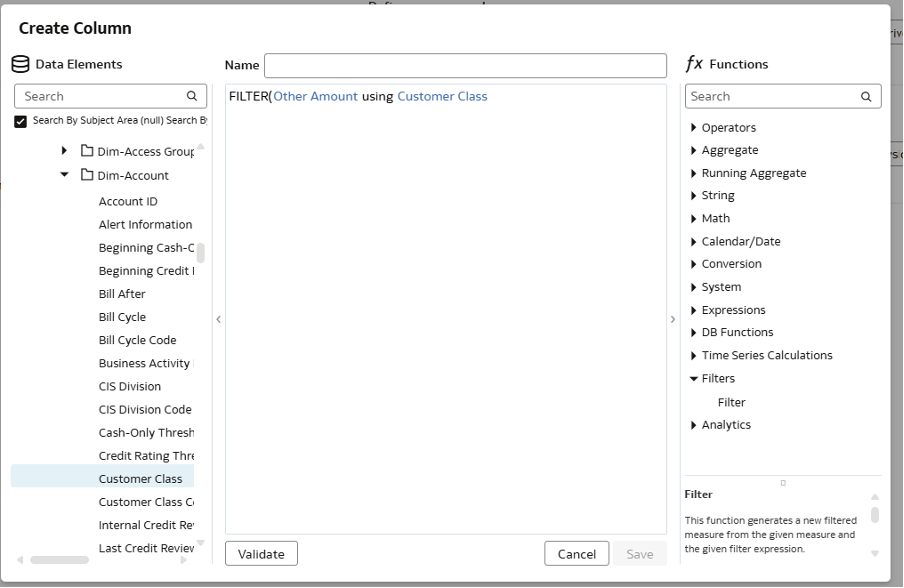Select the Filter function item
The height and width of the screenshot is (588, 904).
point(731,402)
